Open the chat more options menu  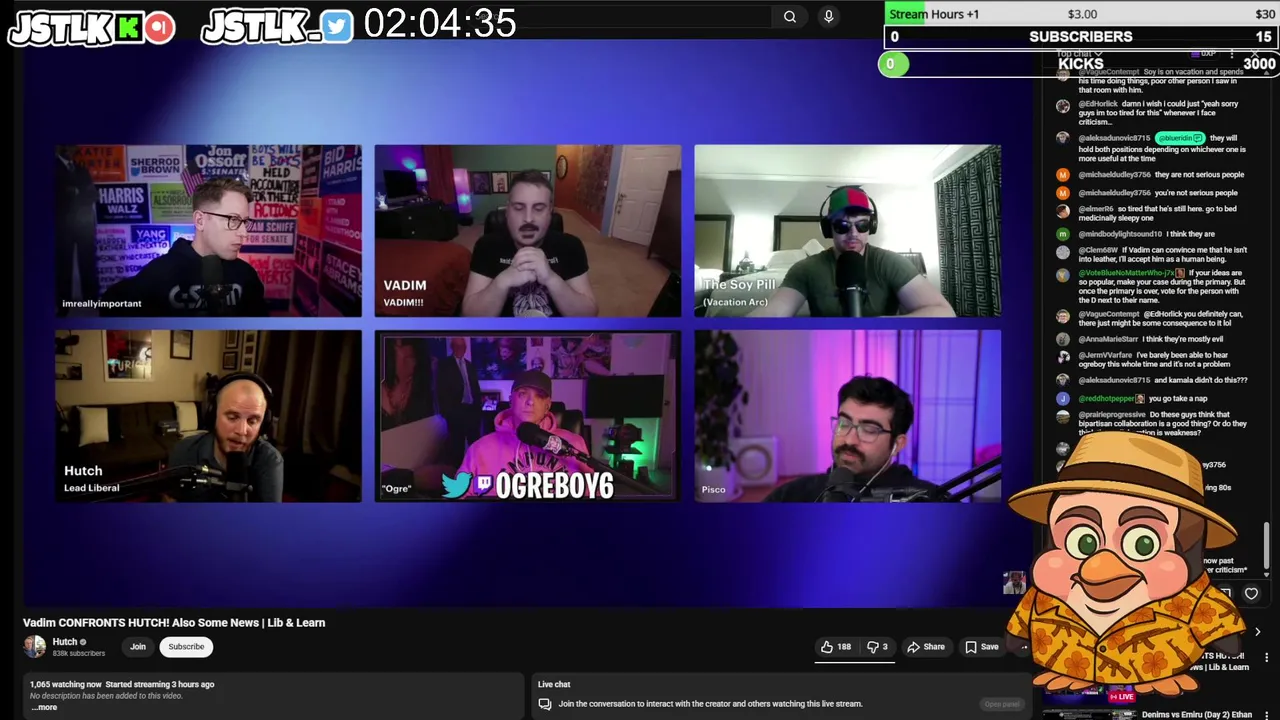click(x=1233, y=54)
